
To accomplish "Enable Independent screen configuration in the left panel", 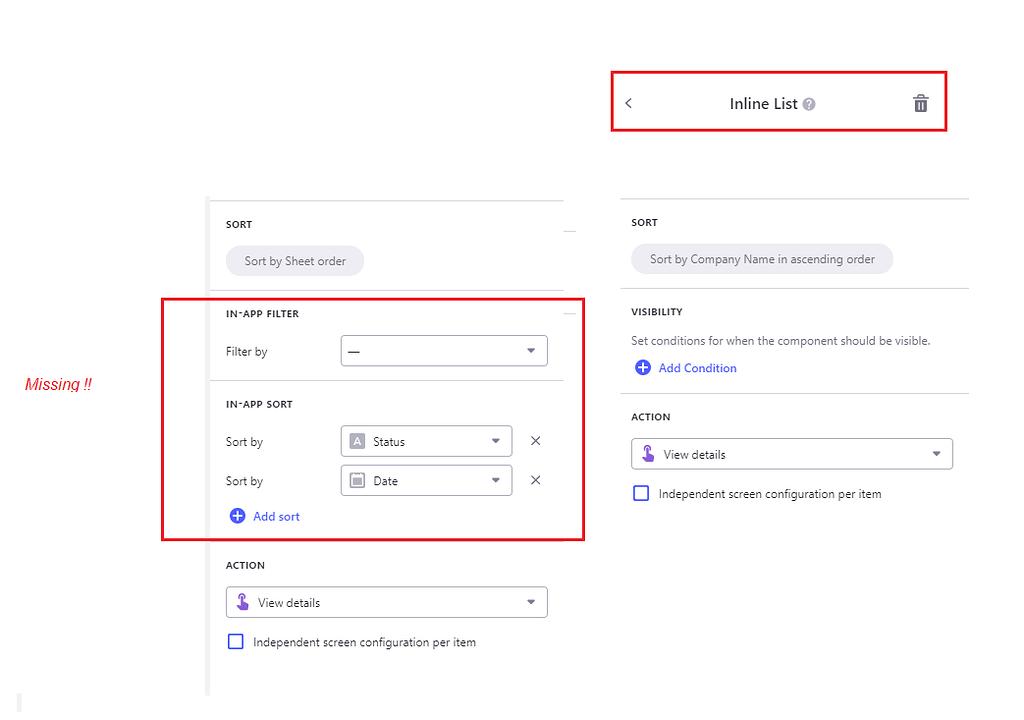I will coord(235,642).
